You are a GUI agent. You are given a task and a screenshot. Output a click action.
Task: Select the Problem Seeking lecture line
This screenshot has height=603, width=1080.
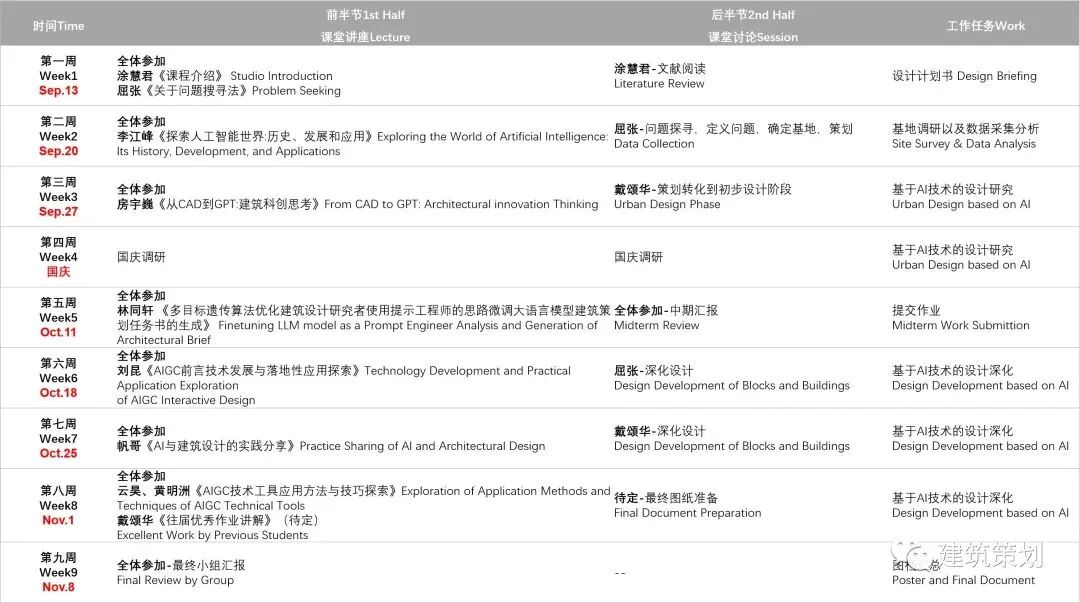point(229,91)
